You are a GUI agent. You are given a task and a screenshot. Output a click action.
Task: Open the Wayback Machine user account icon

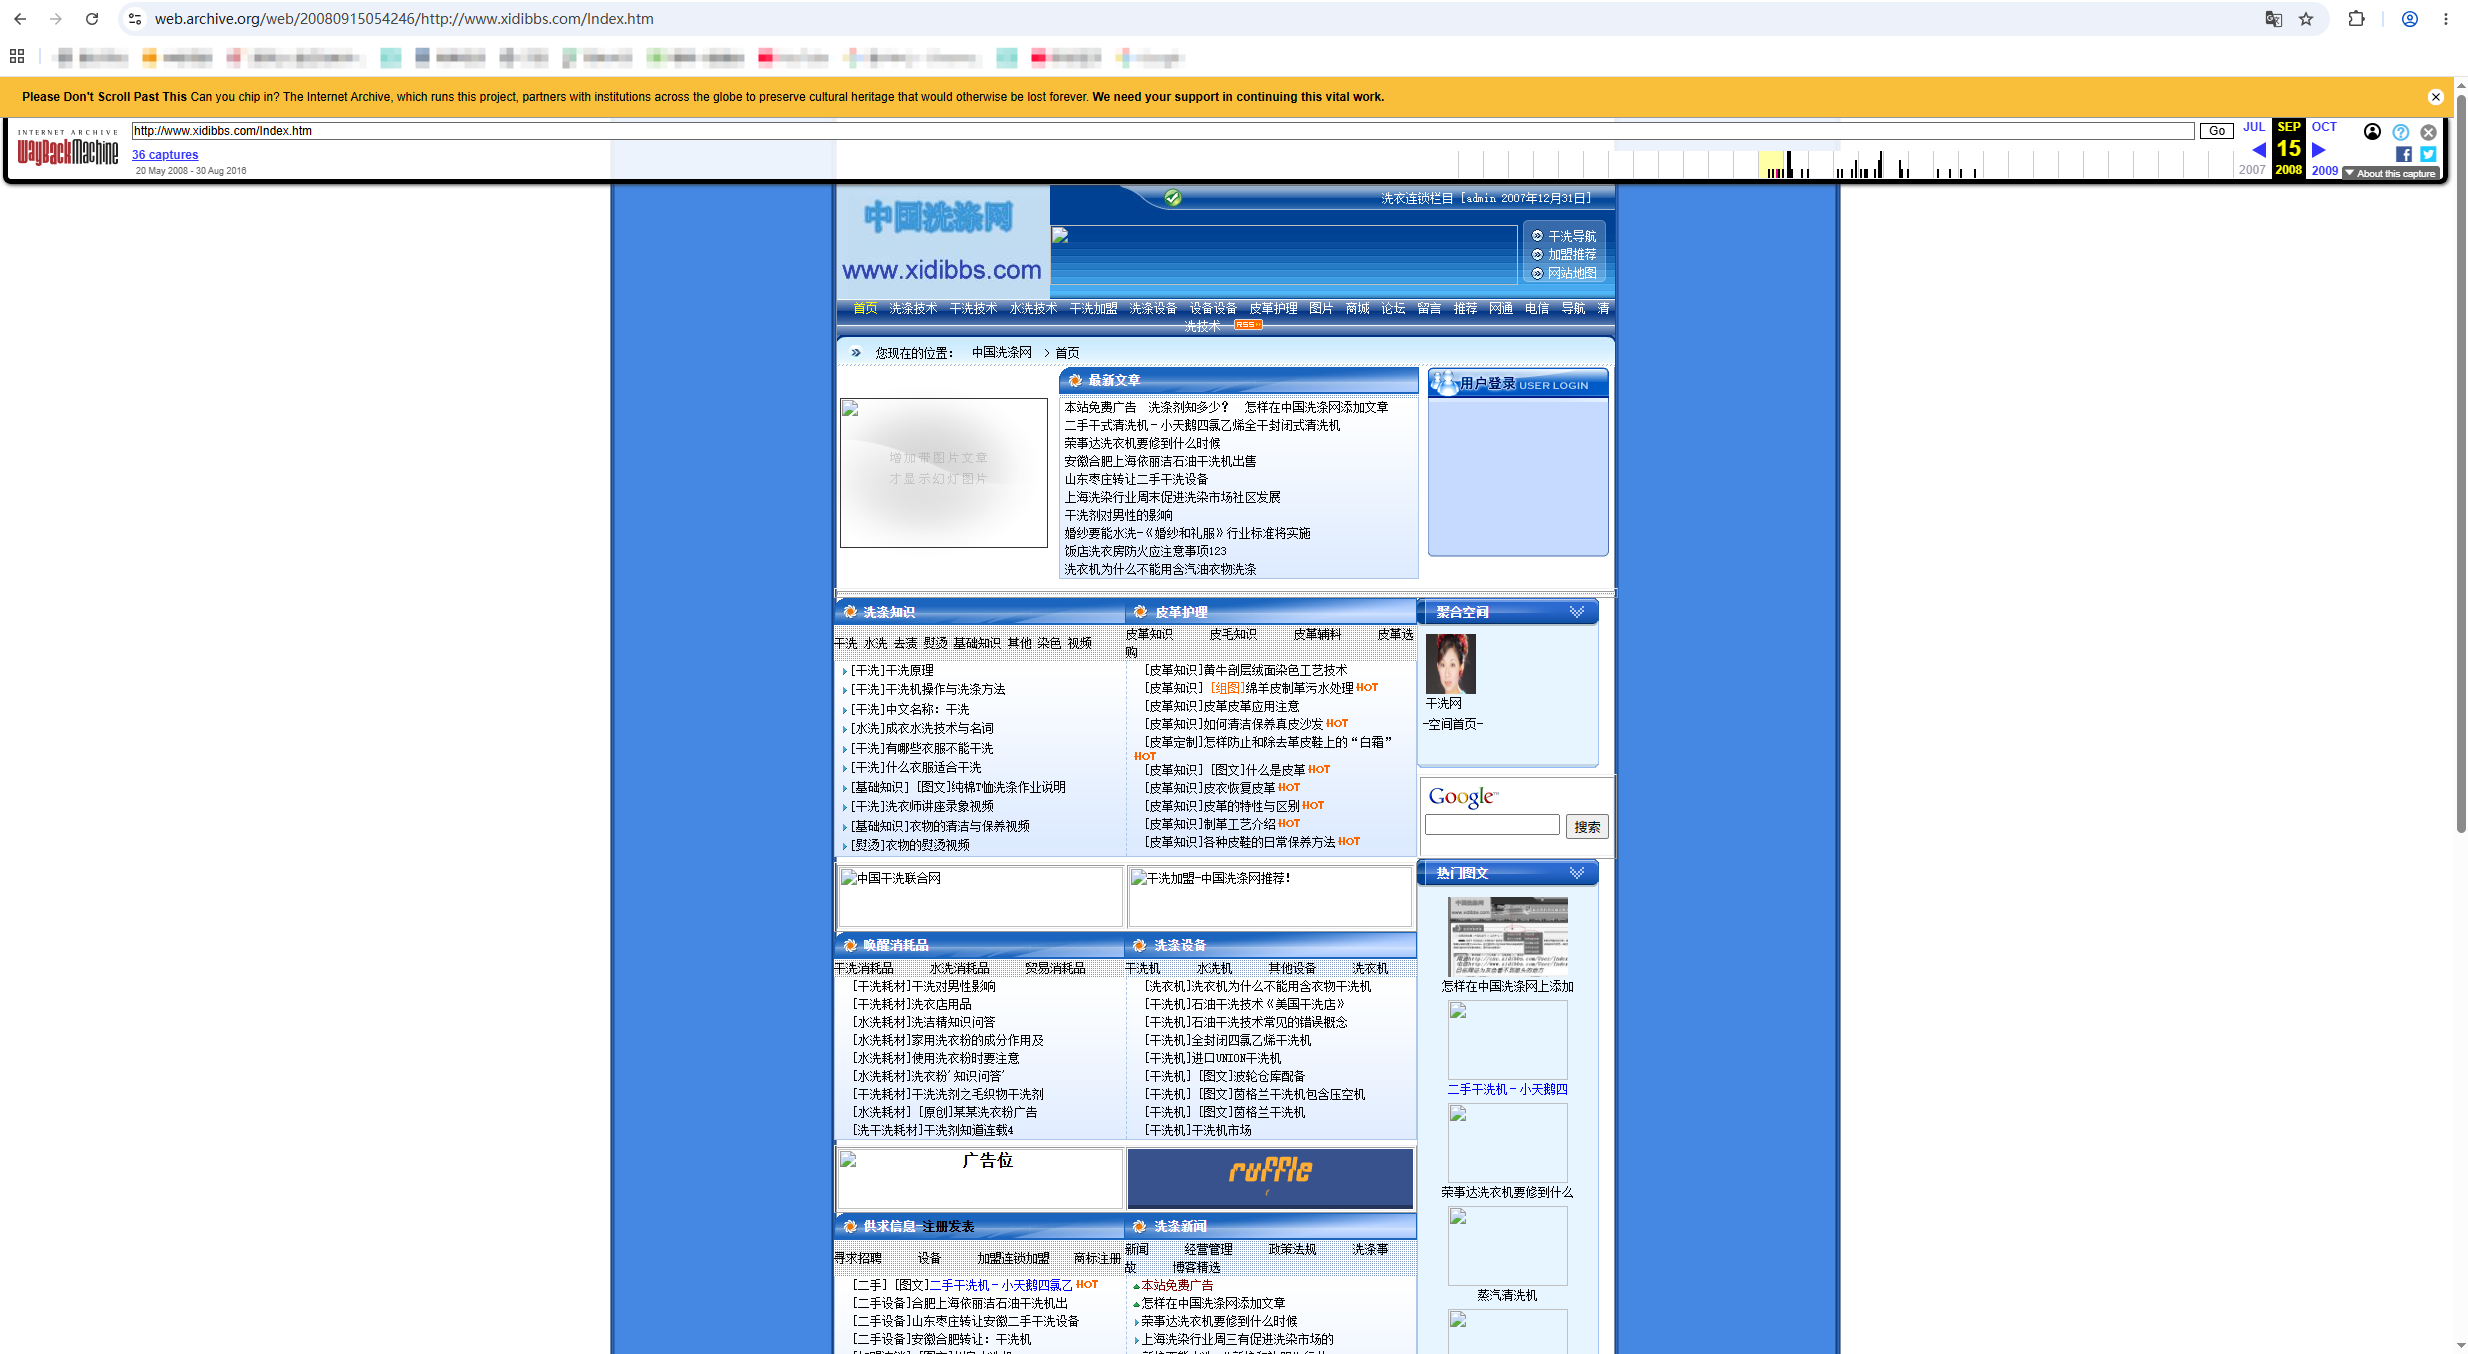point(2372,132)
